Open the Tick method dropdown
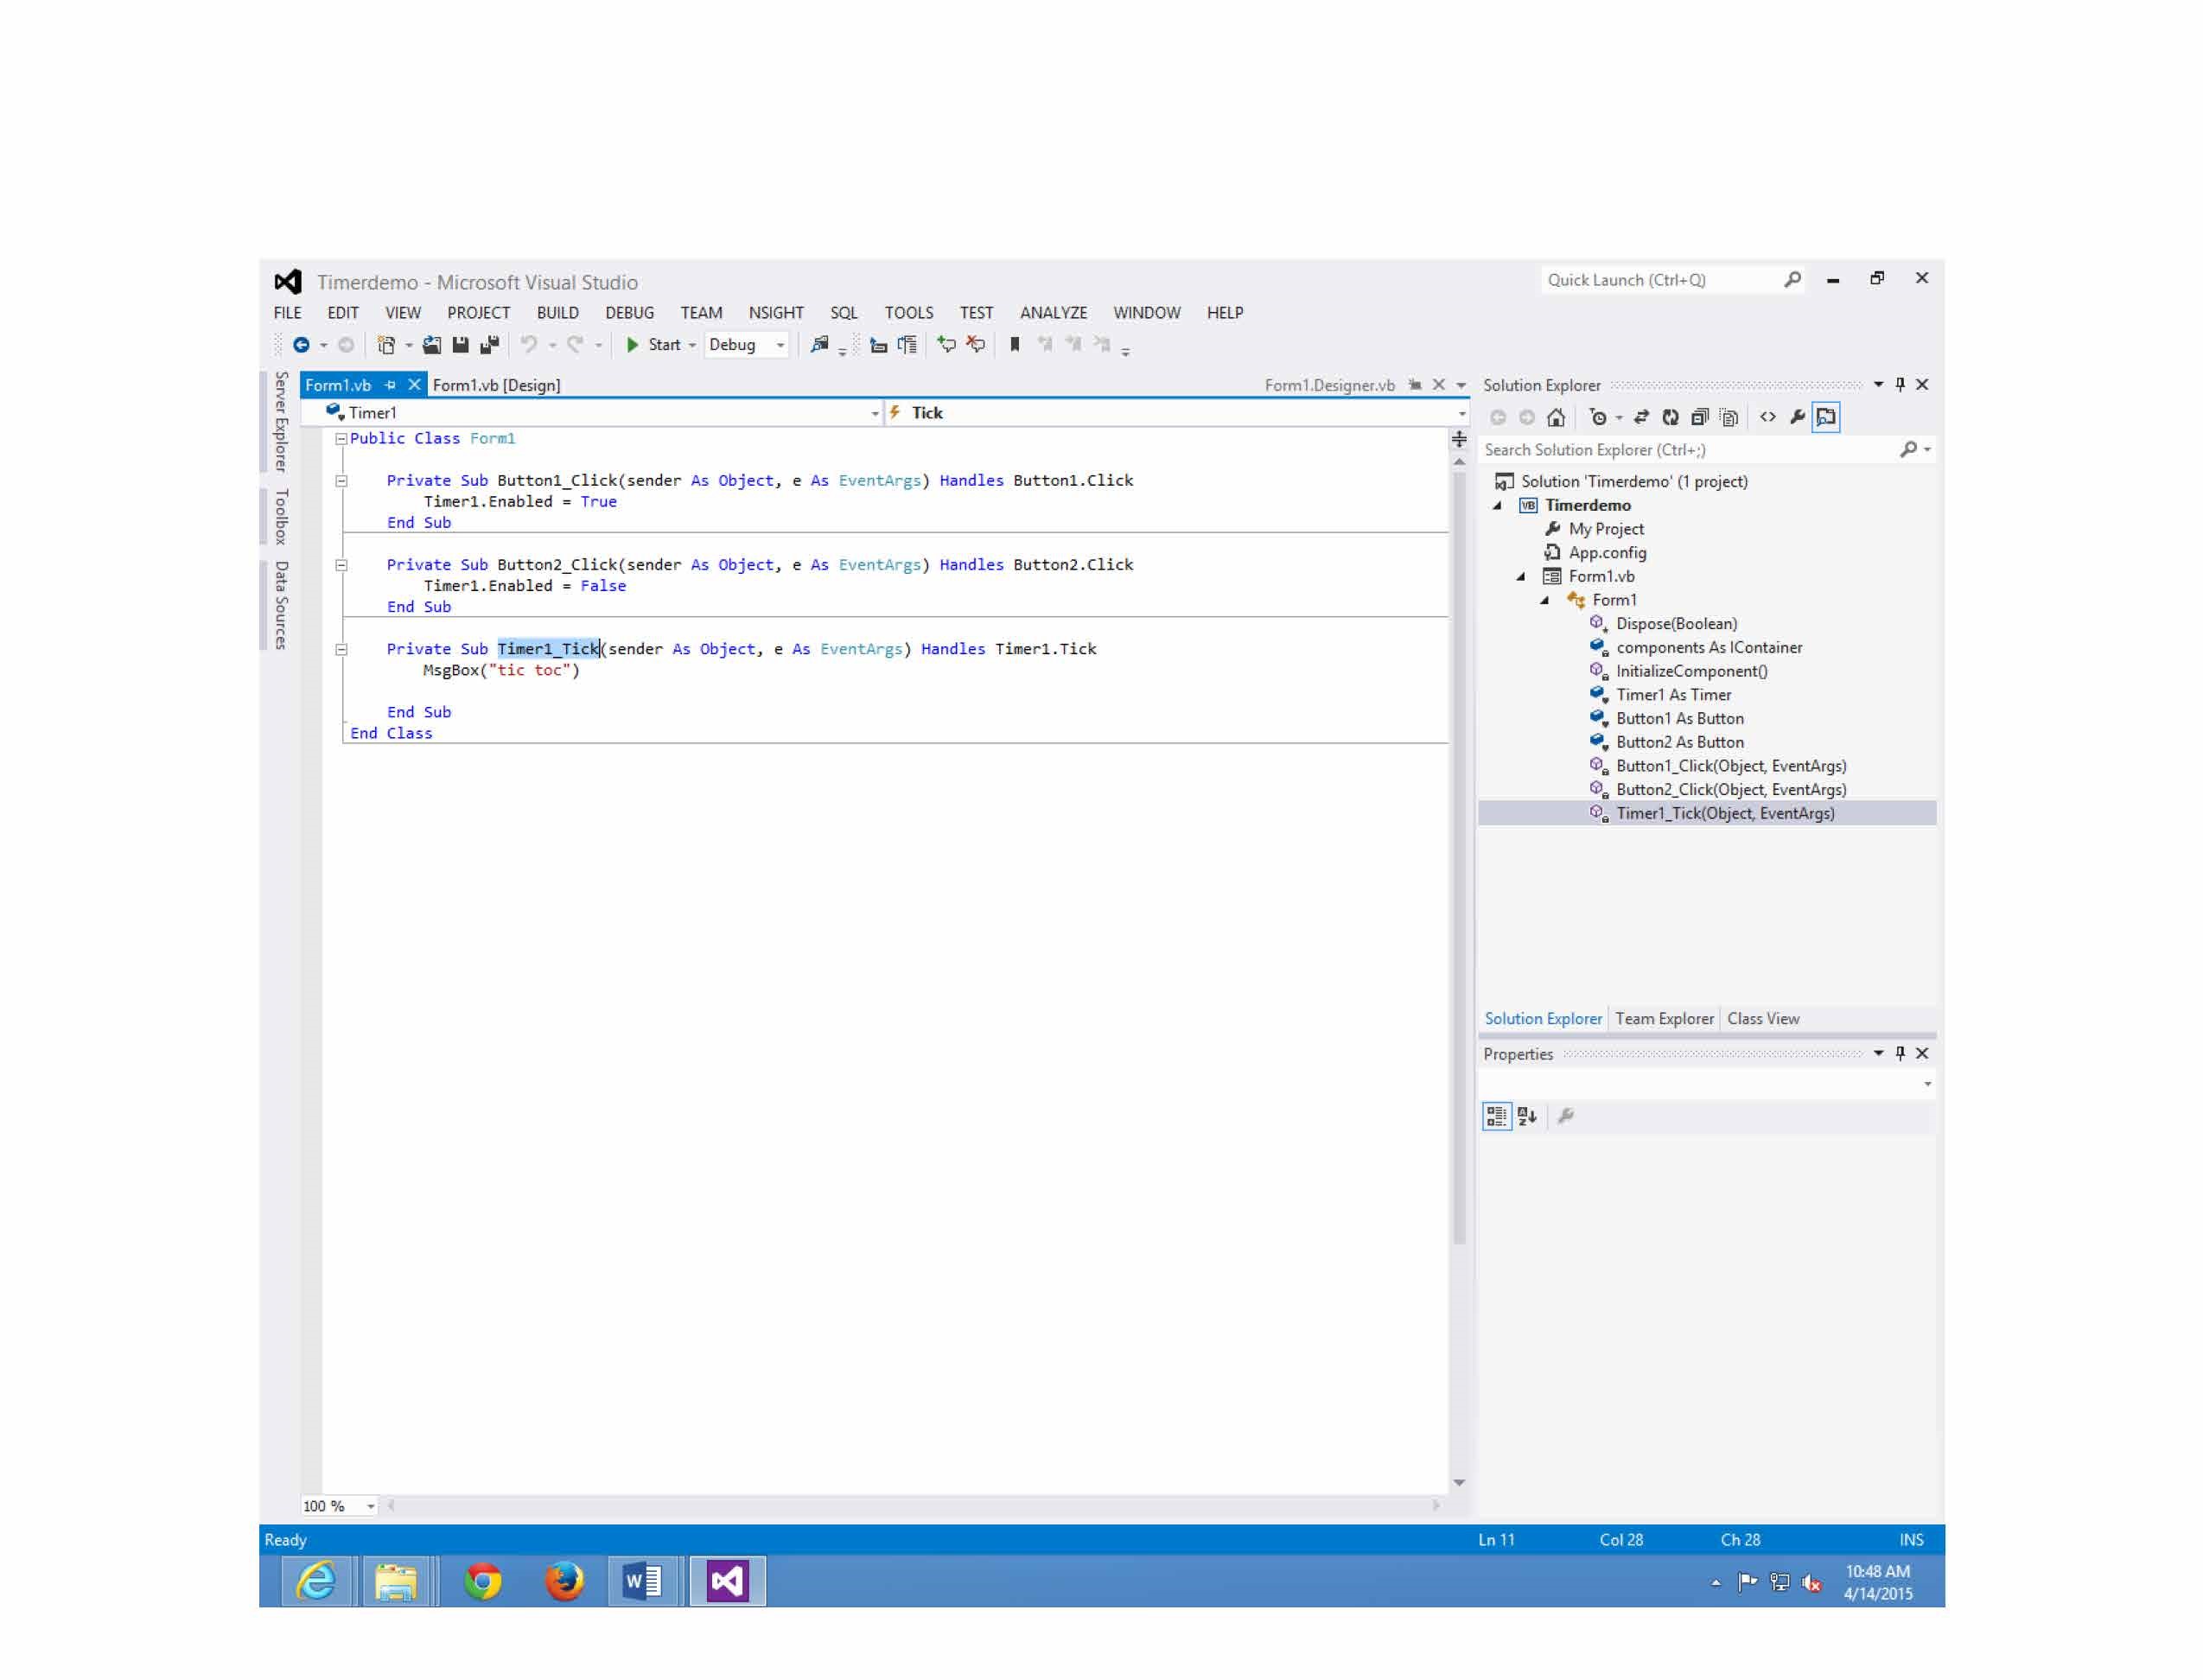 coord(1461,413)
